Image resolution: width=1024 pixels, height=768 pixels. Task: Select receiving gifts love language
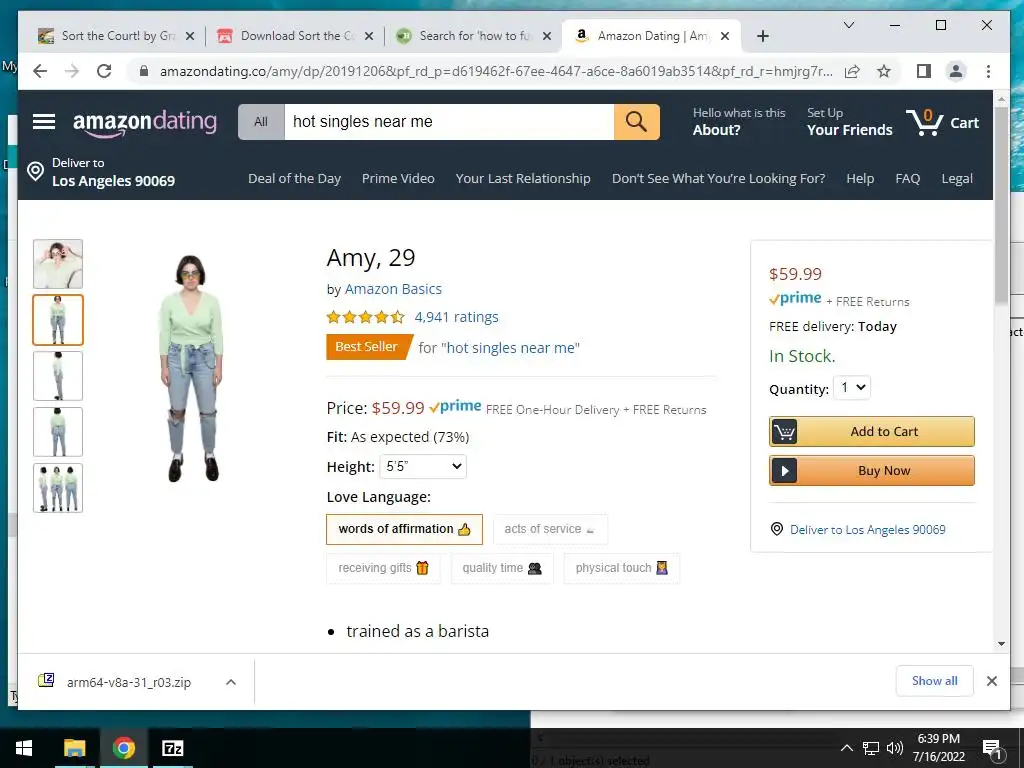383,568
